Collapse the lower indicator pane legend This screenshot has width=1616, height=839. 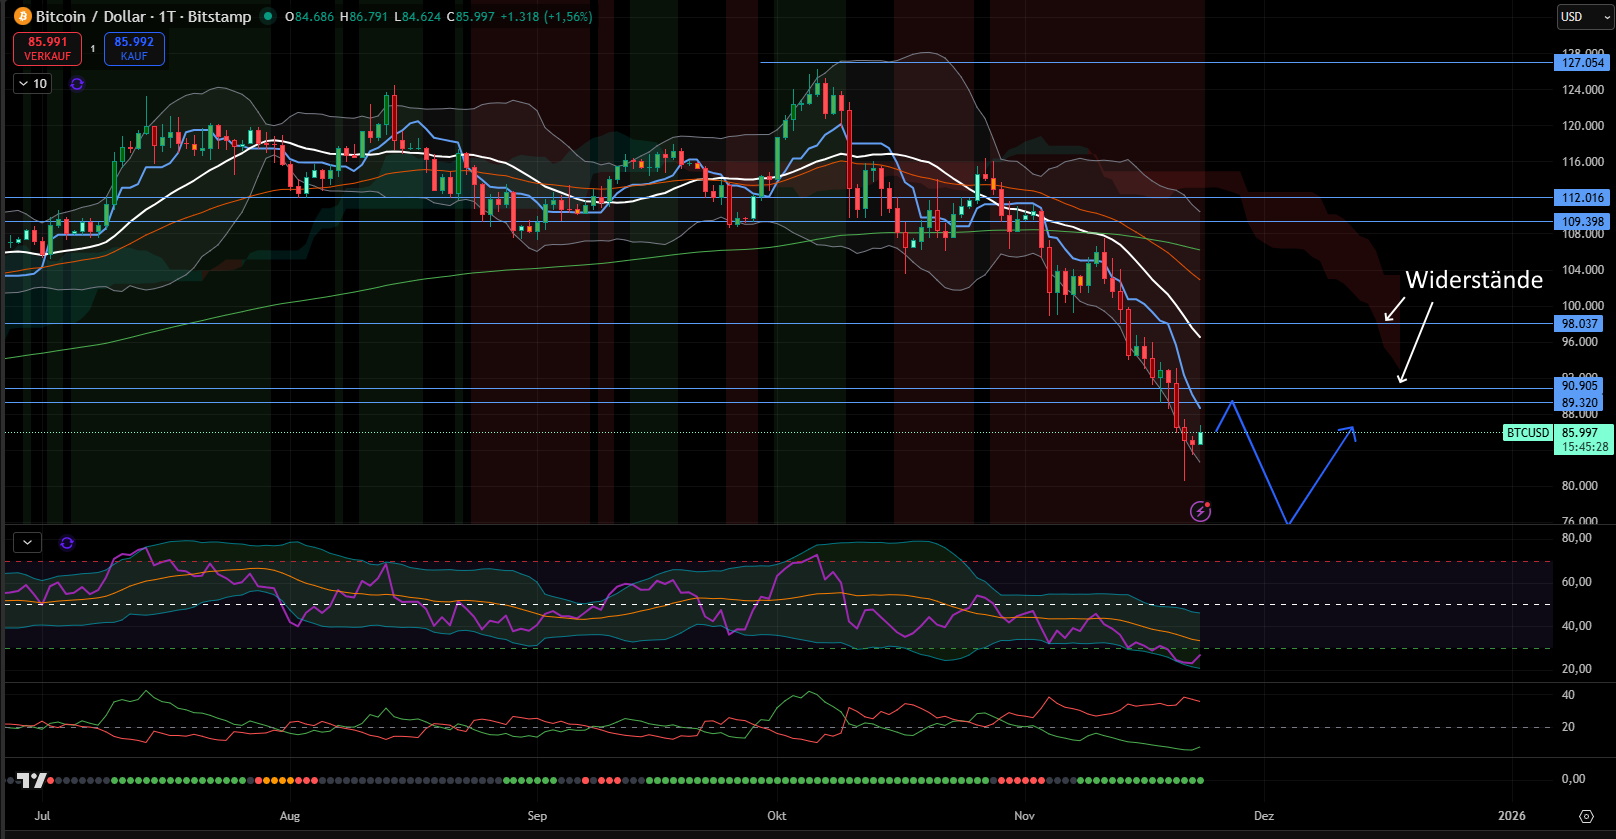(x=27, y=543)
